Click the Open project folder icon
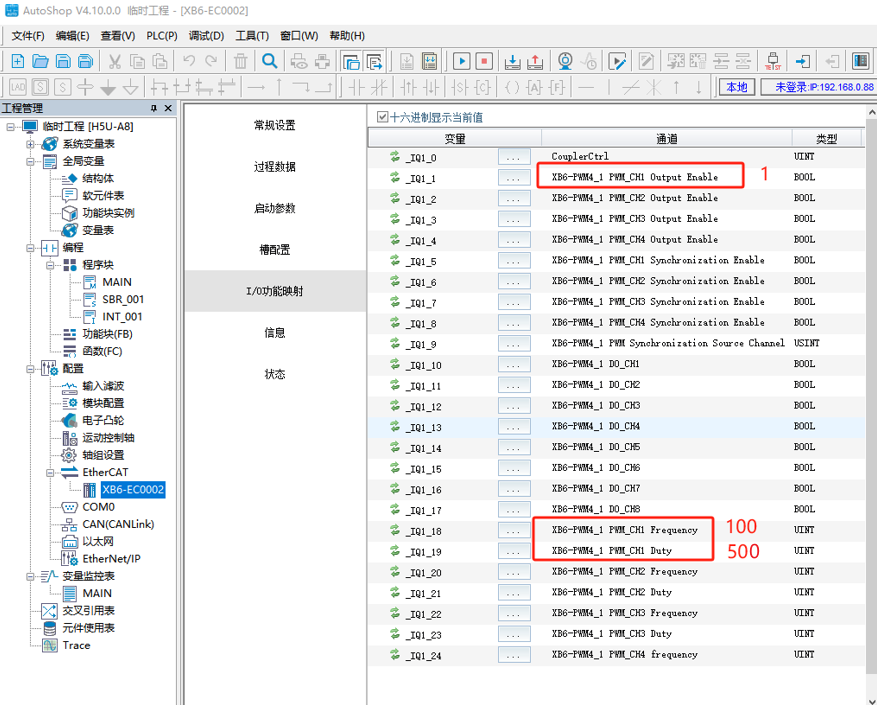The image size is (877, 708). point(40,61)
